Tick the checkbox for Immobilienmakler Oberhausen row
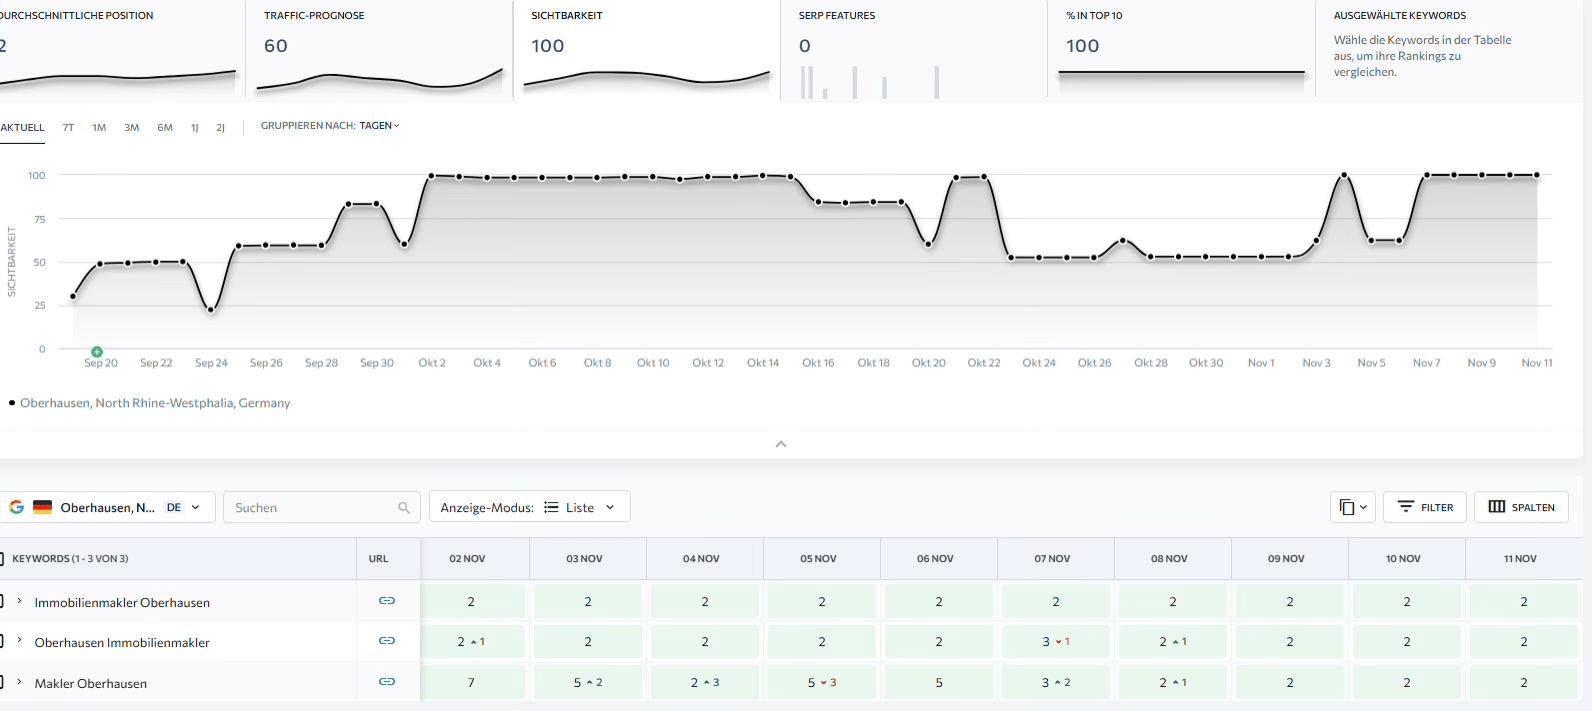 click(2, 601)
